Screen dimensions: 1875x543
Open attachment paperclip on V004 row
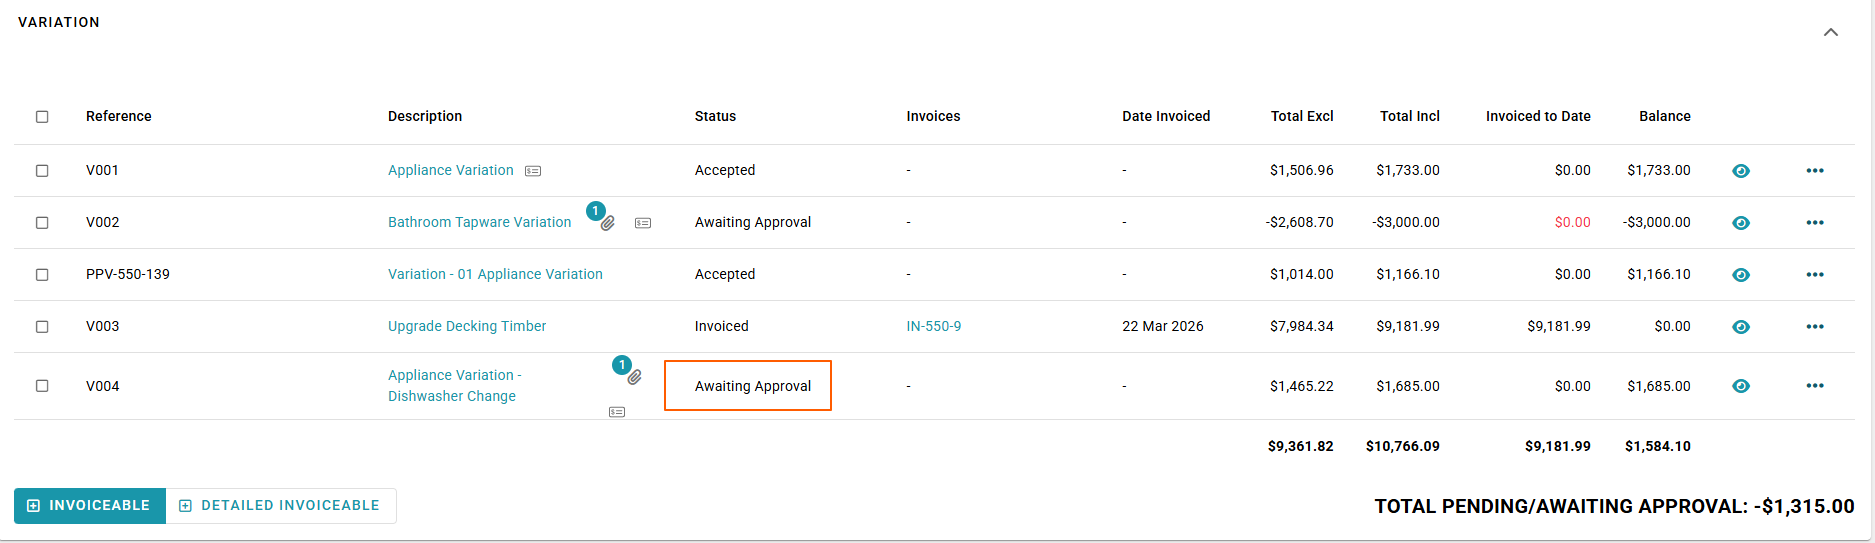[x=634, y=377]
